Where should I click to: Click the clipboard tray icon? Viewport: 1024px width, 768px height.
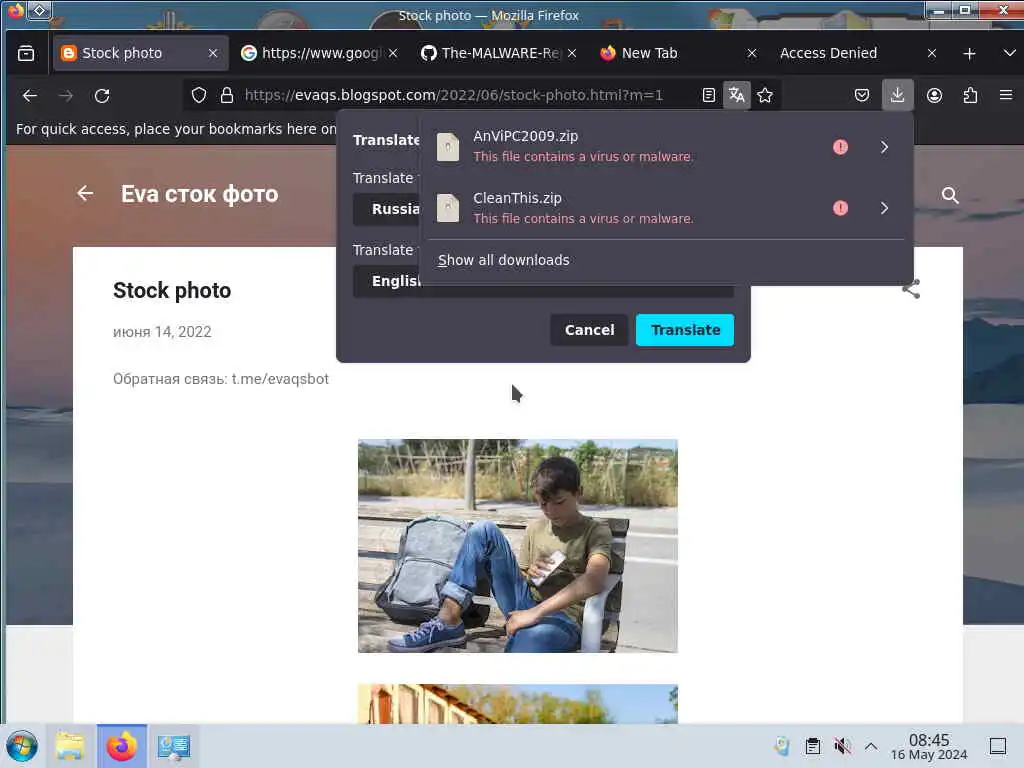812,746
